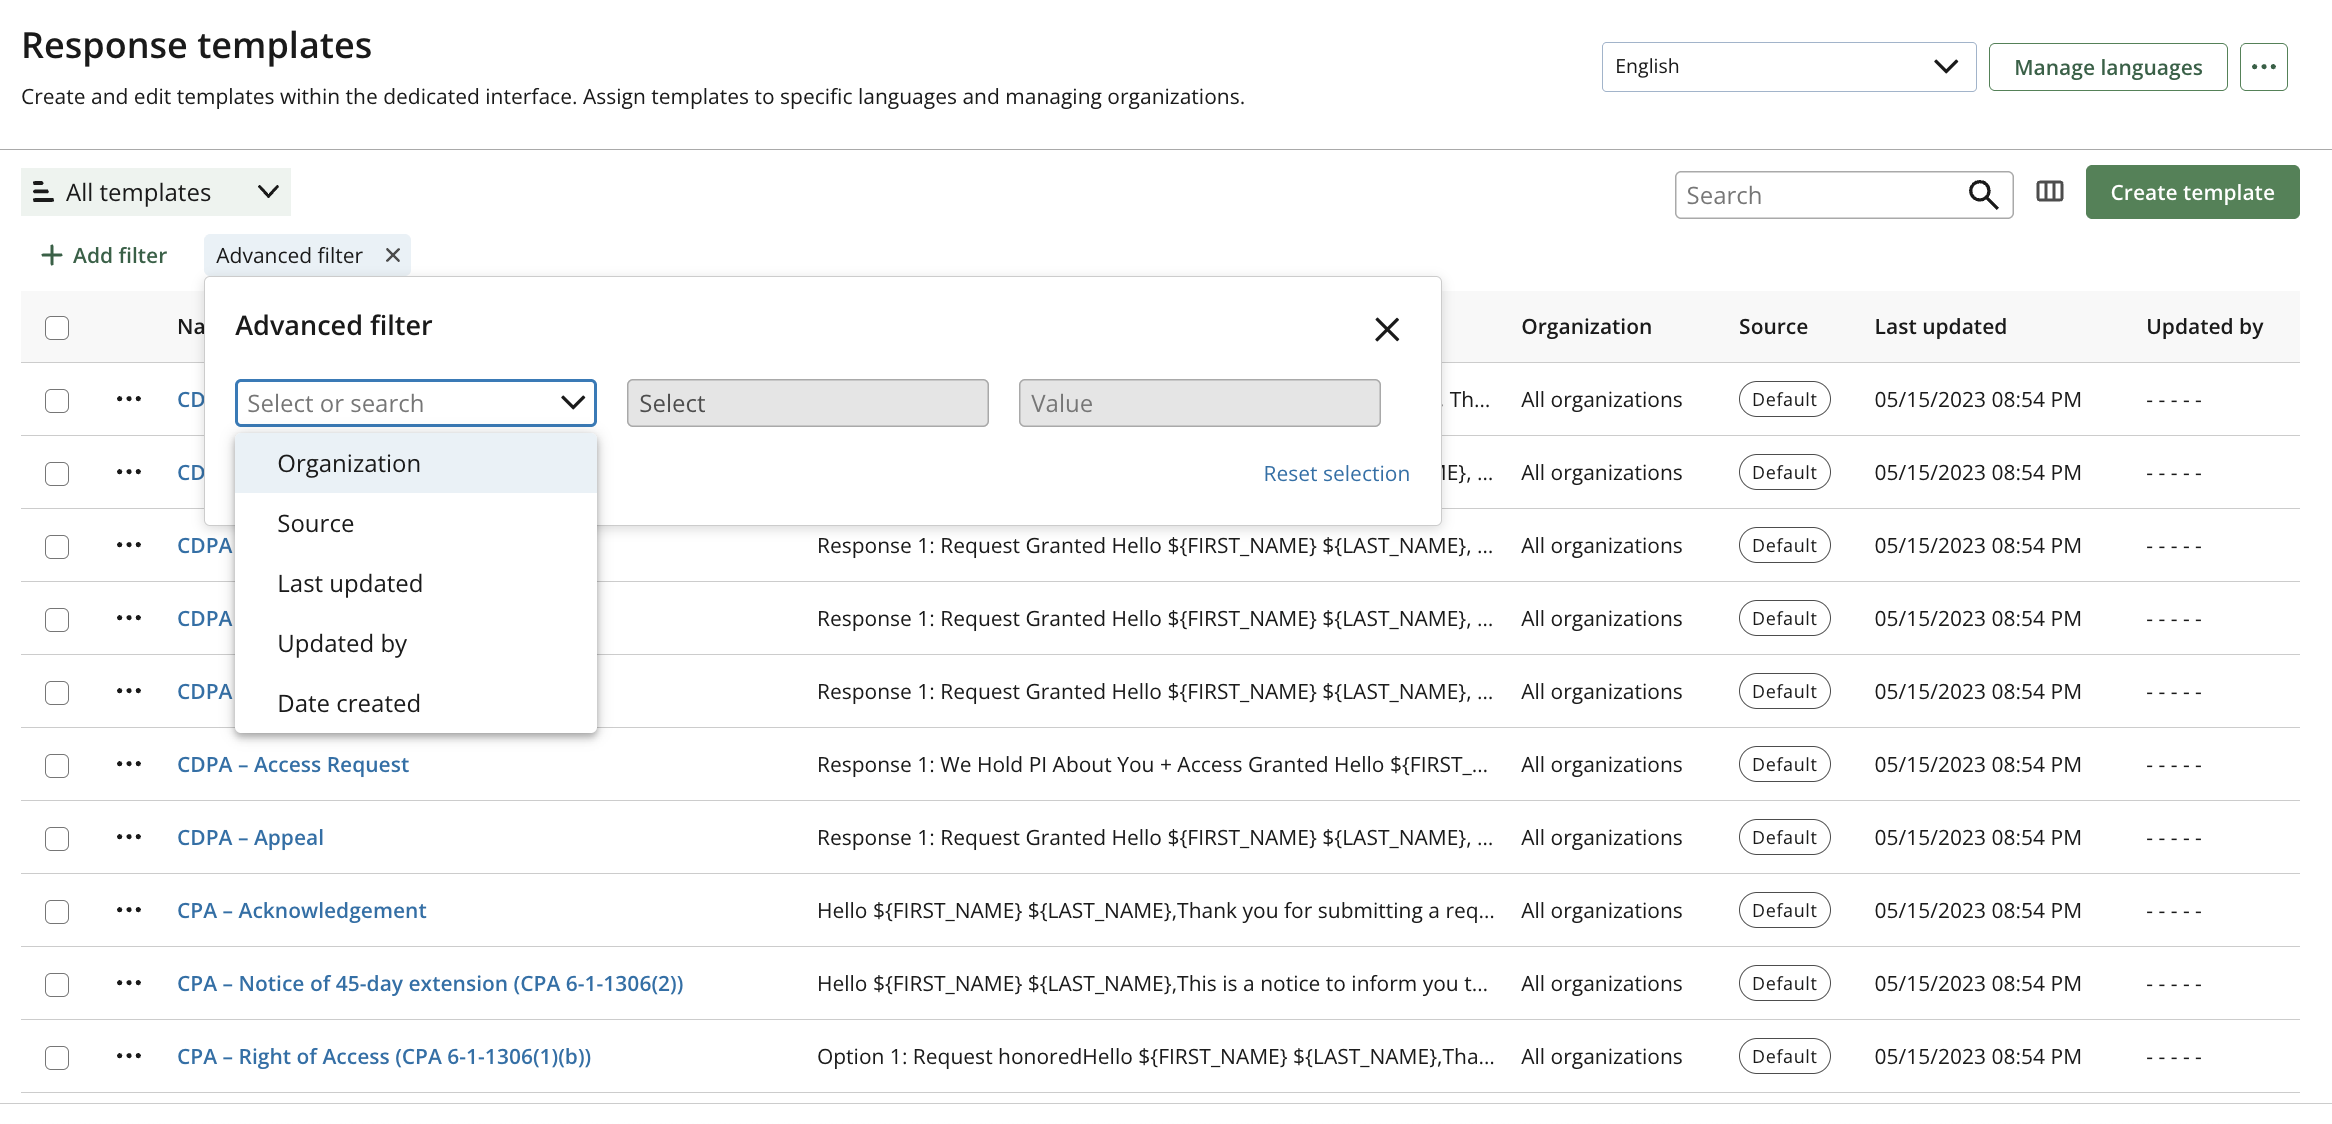
Task: Open the header three-dot more menu
Action: coord(2263,67)
